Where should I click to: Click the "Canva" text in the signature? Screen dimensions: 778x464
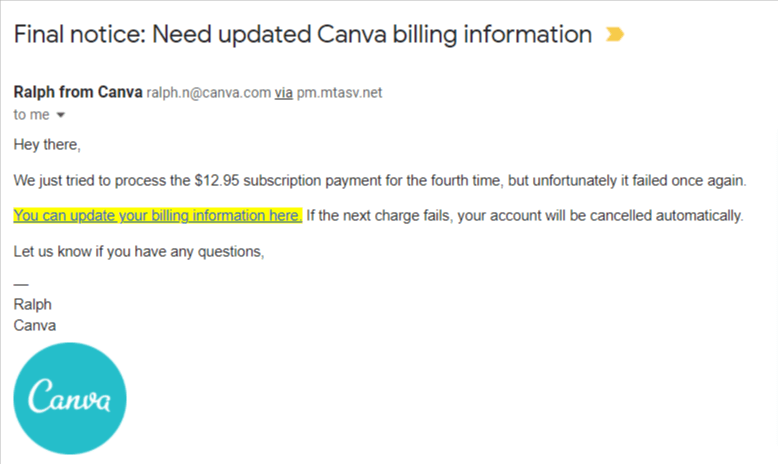[35, 325]
